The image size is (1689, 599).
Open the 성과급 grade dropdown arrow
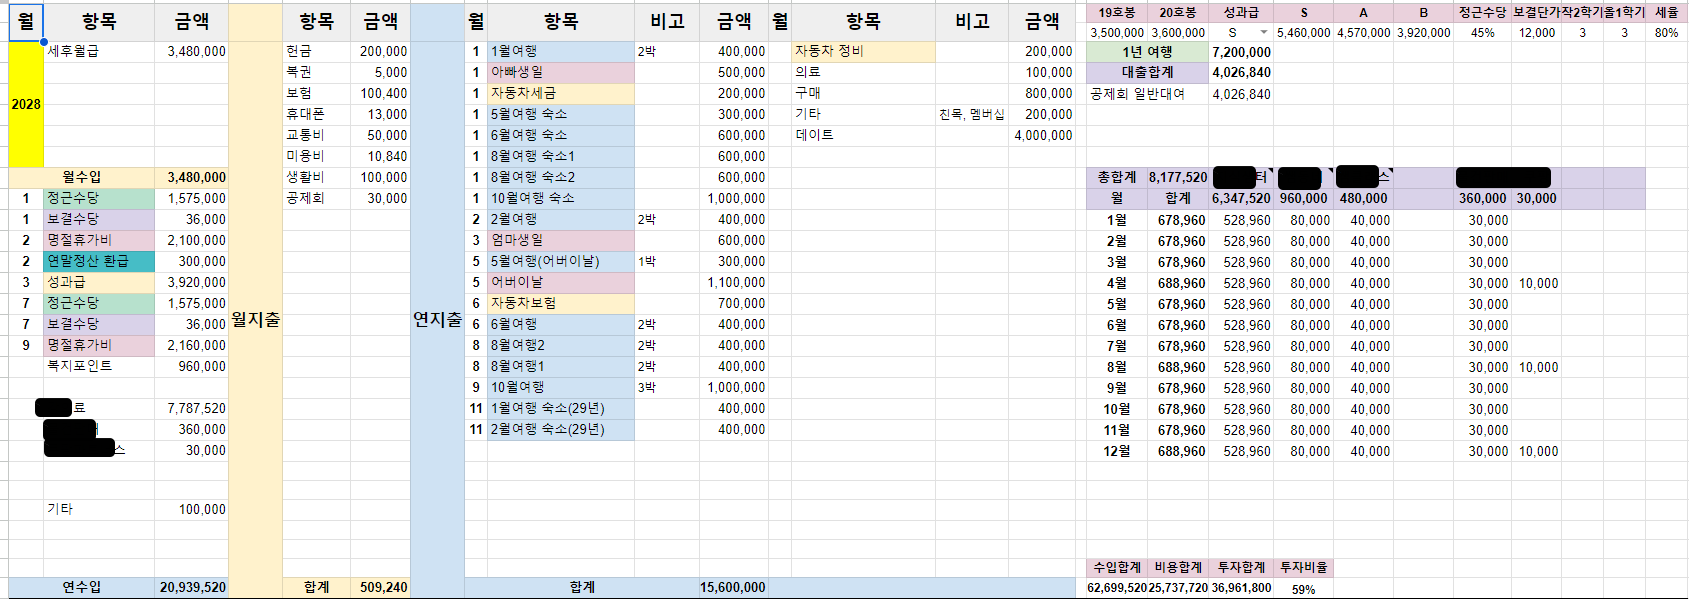click(1263, 33)
